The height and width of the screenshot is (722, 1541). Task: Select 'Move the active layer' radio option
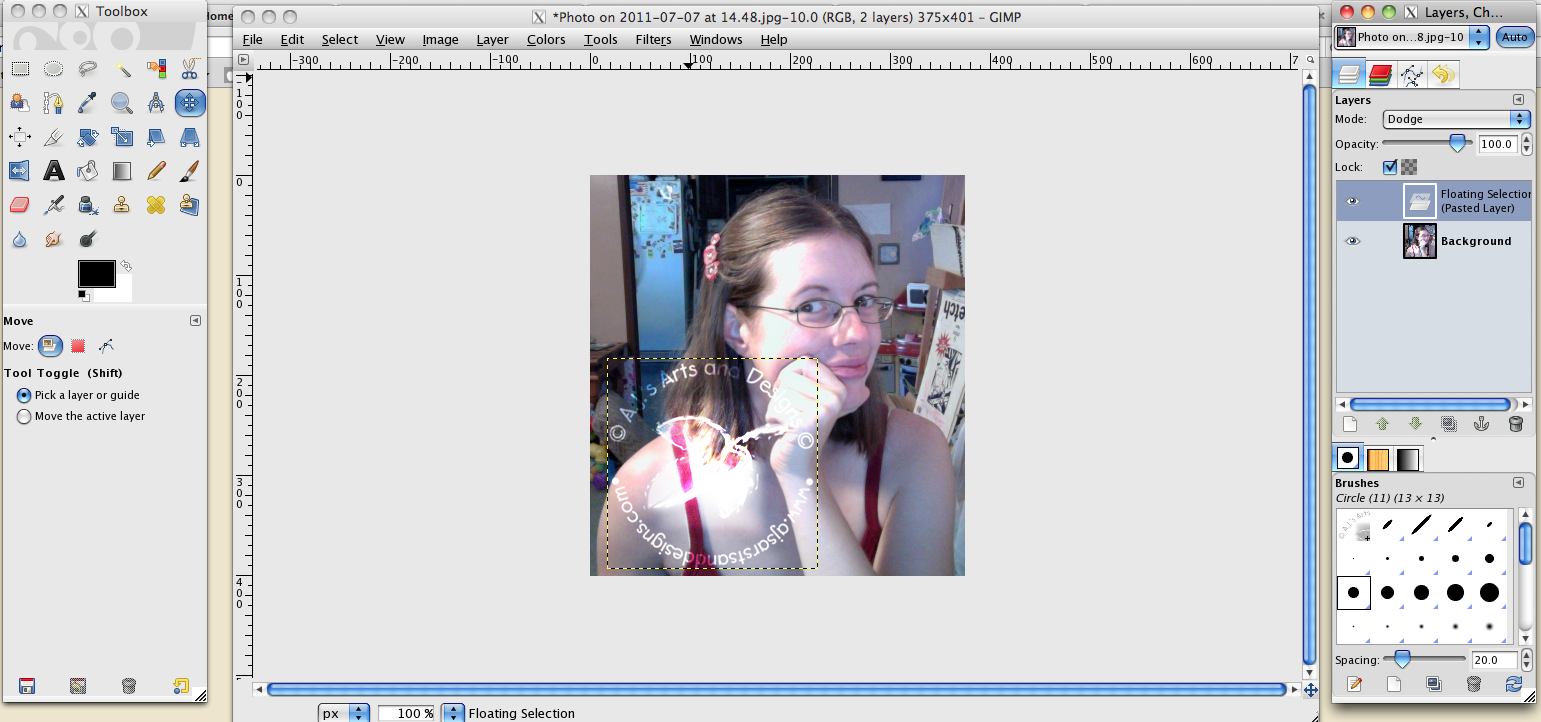pyautogui.click(x=24, y=416)
